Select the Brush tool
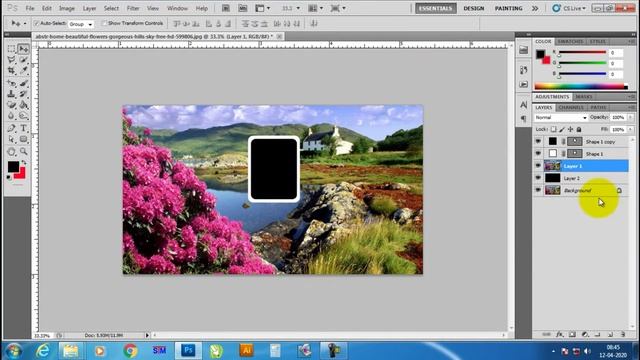This screenshot has width=640, height=360. pos(23,84)
